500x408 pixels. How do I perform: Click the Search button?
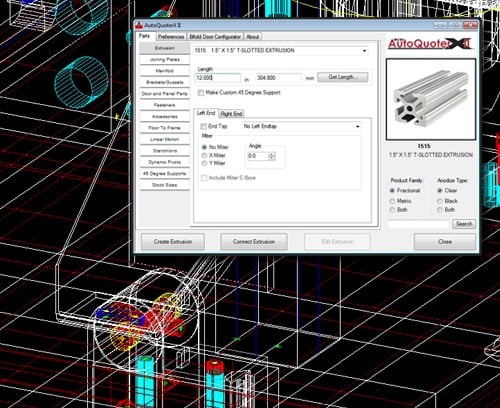pyautogui.click(x=464, y=224)
